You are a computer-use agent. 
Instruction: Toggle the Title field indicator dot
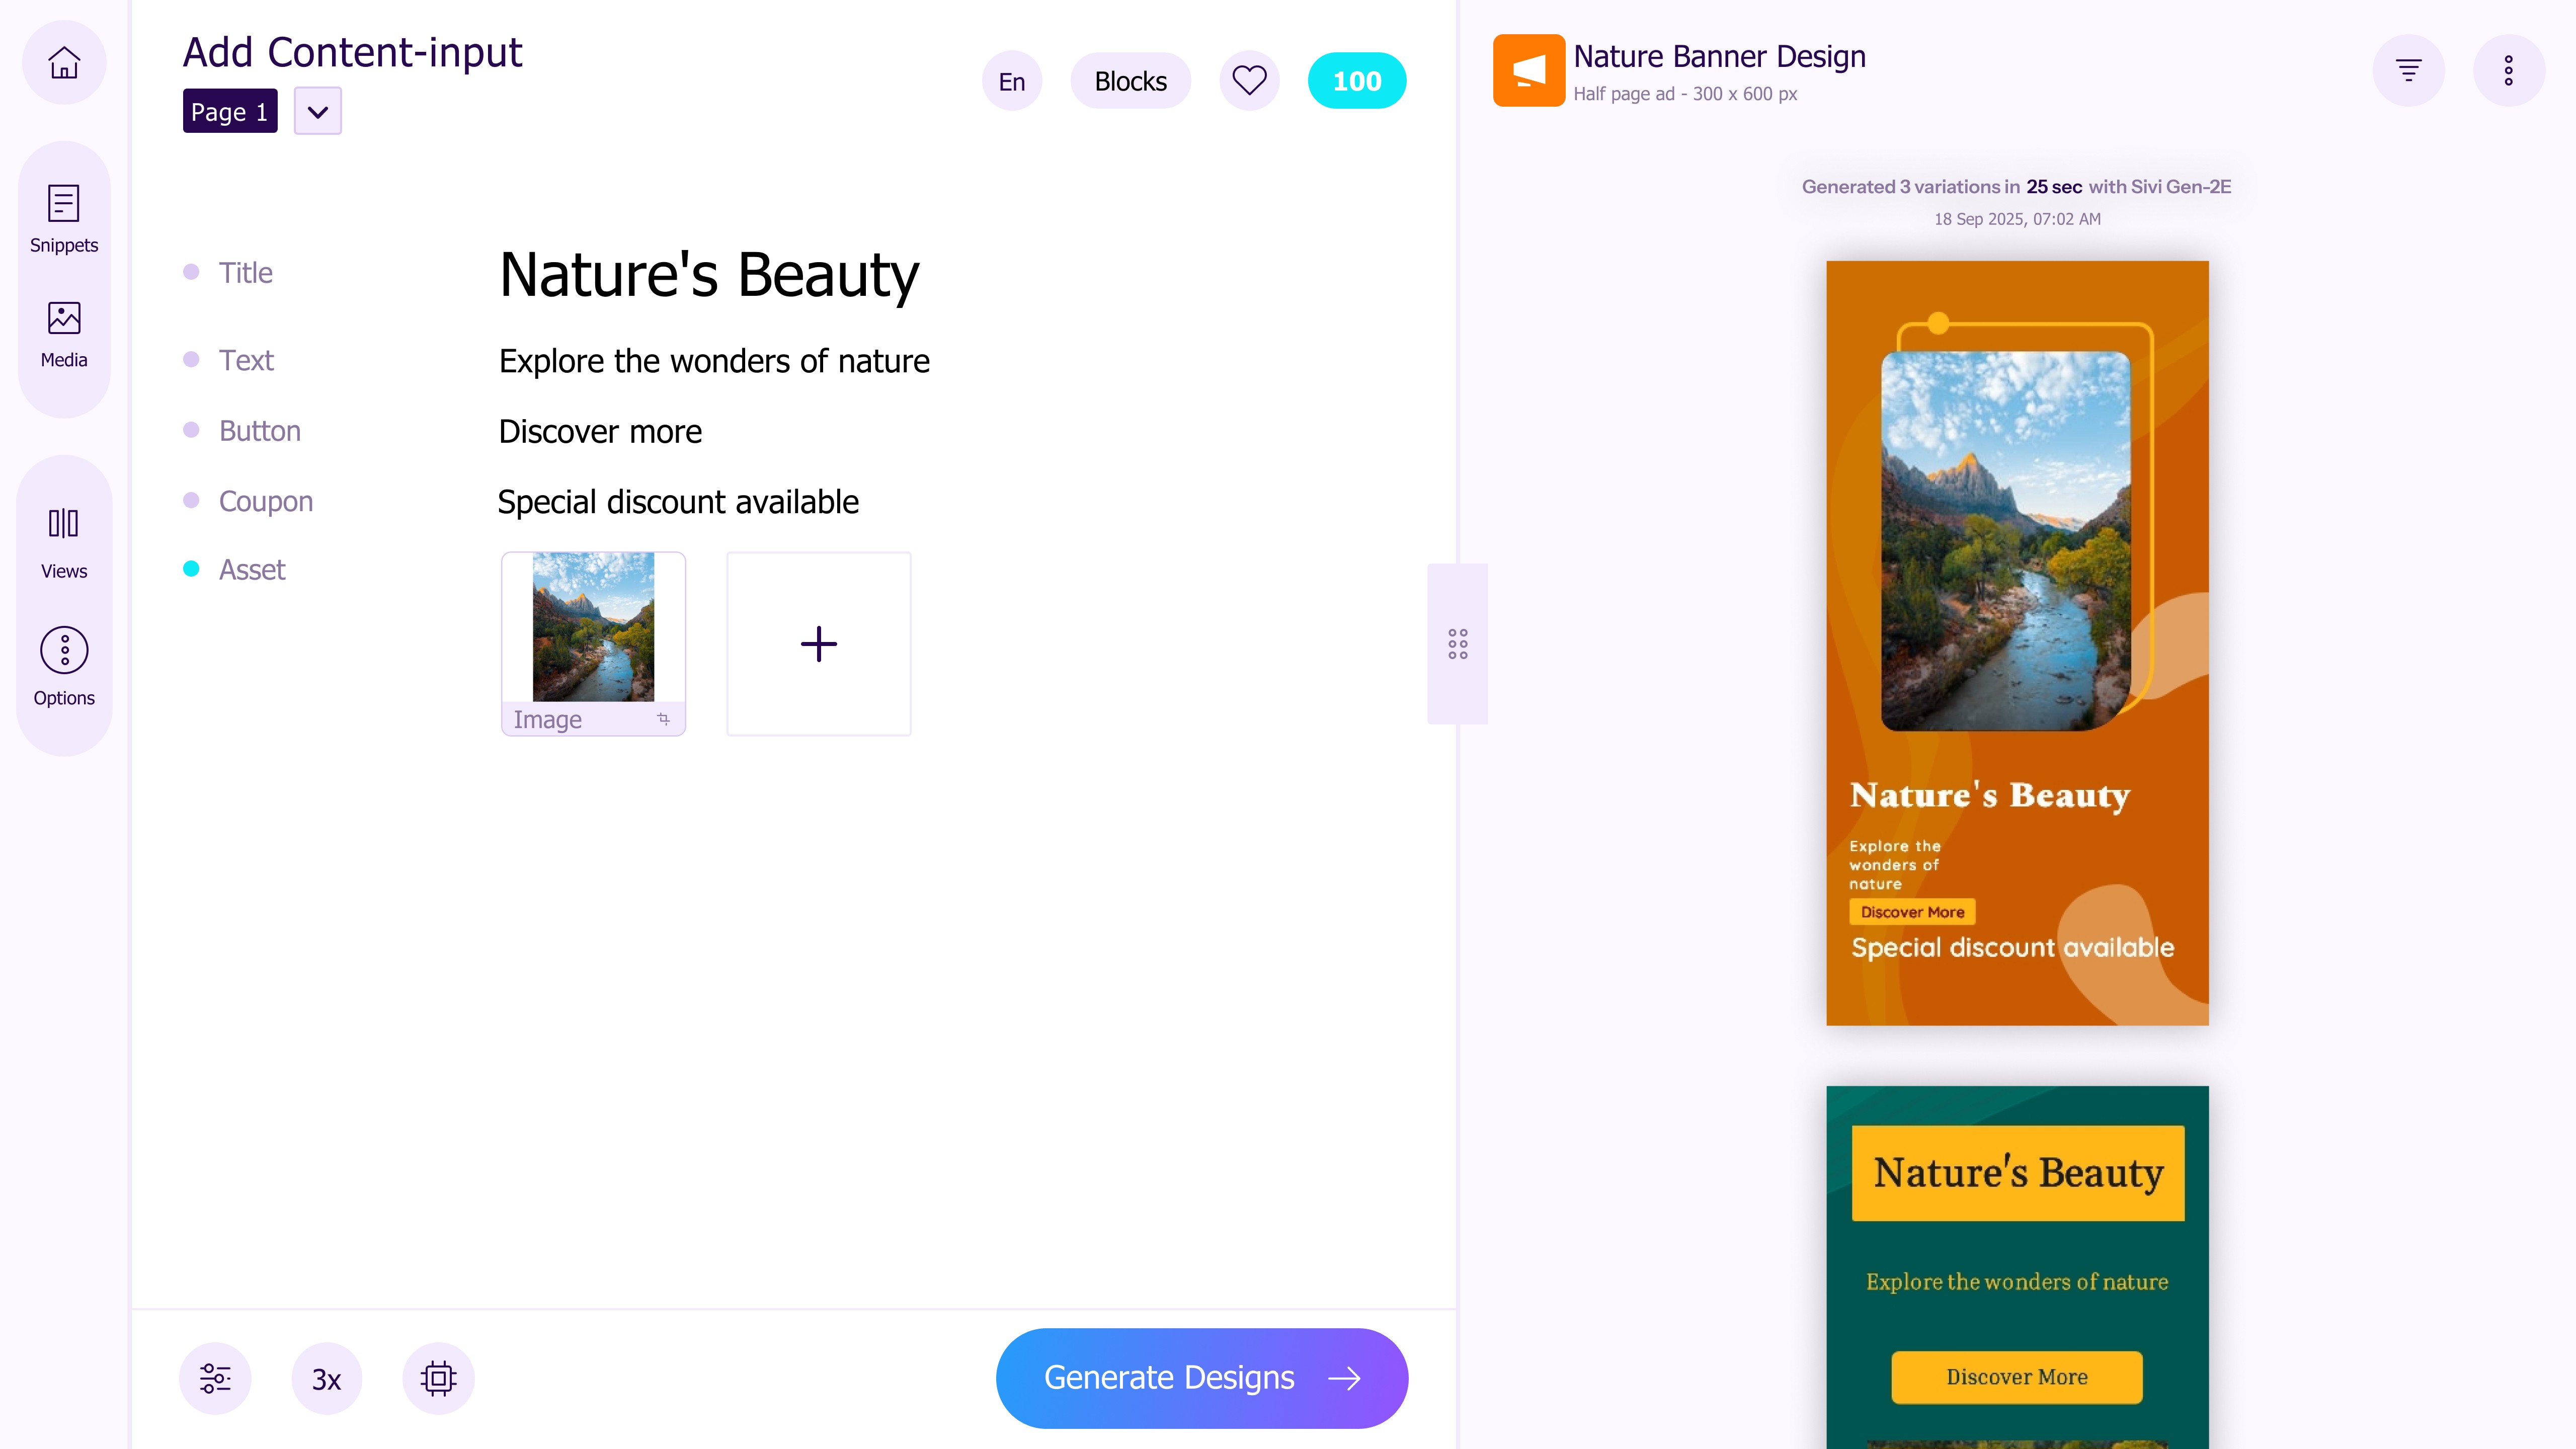click(x=191, y=271)
